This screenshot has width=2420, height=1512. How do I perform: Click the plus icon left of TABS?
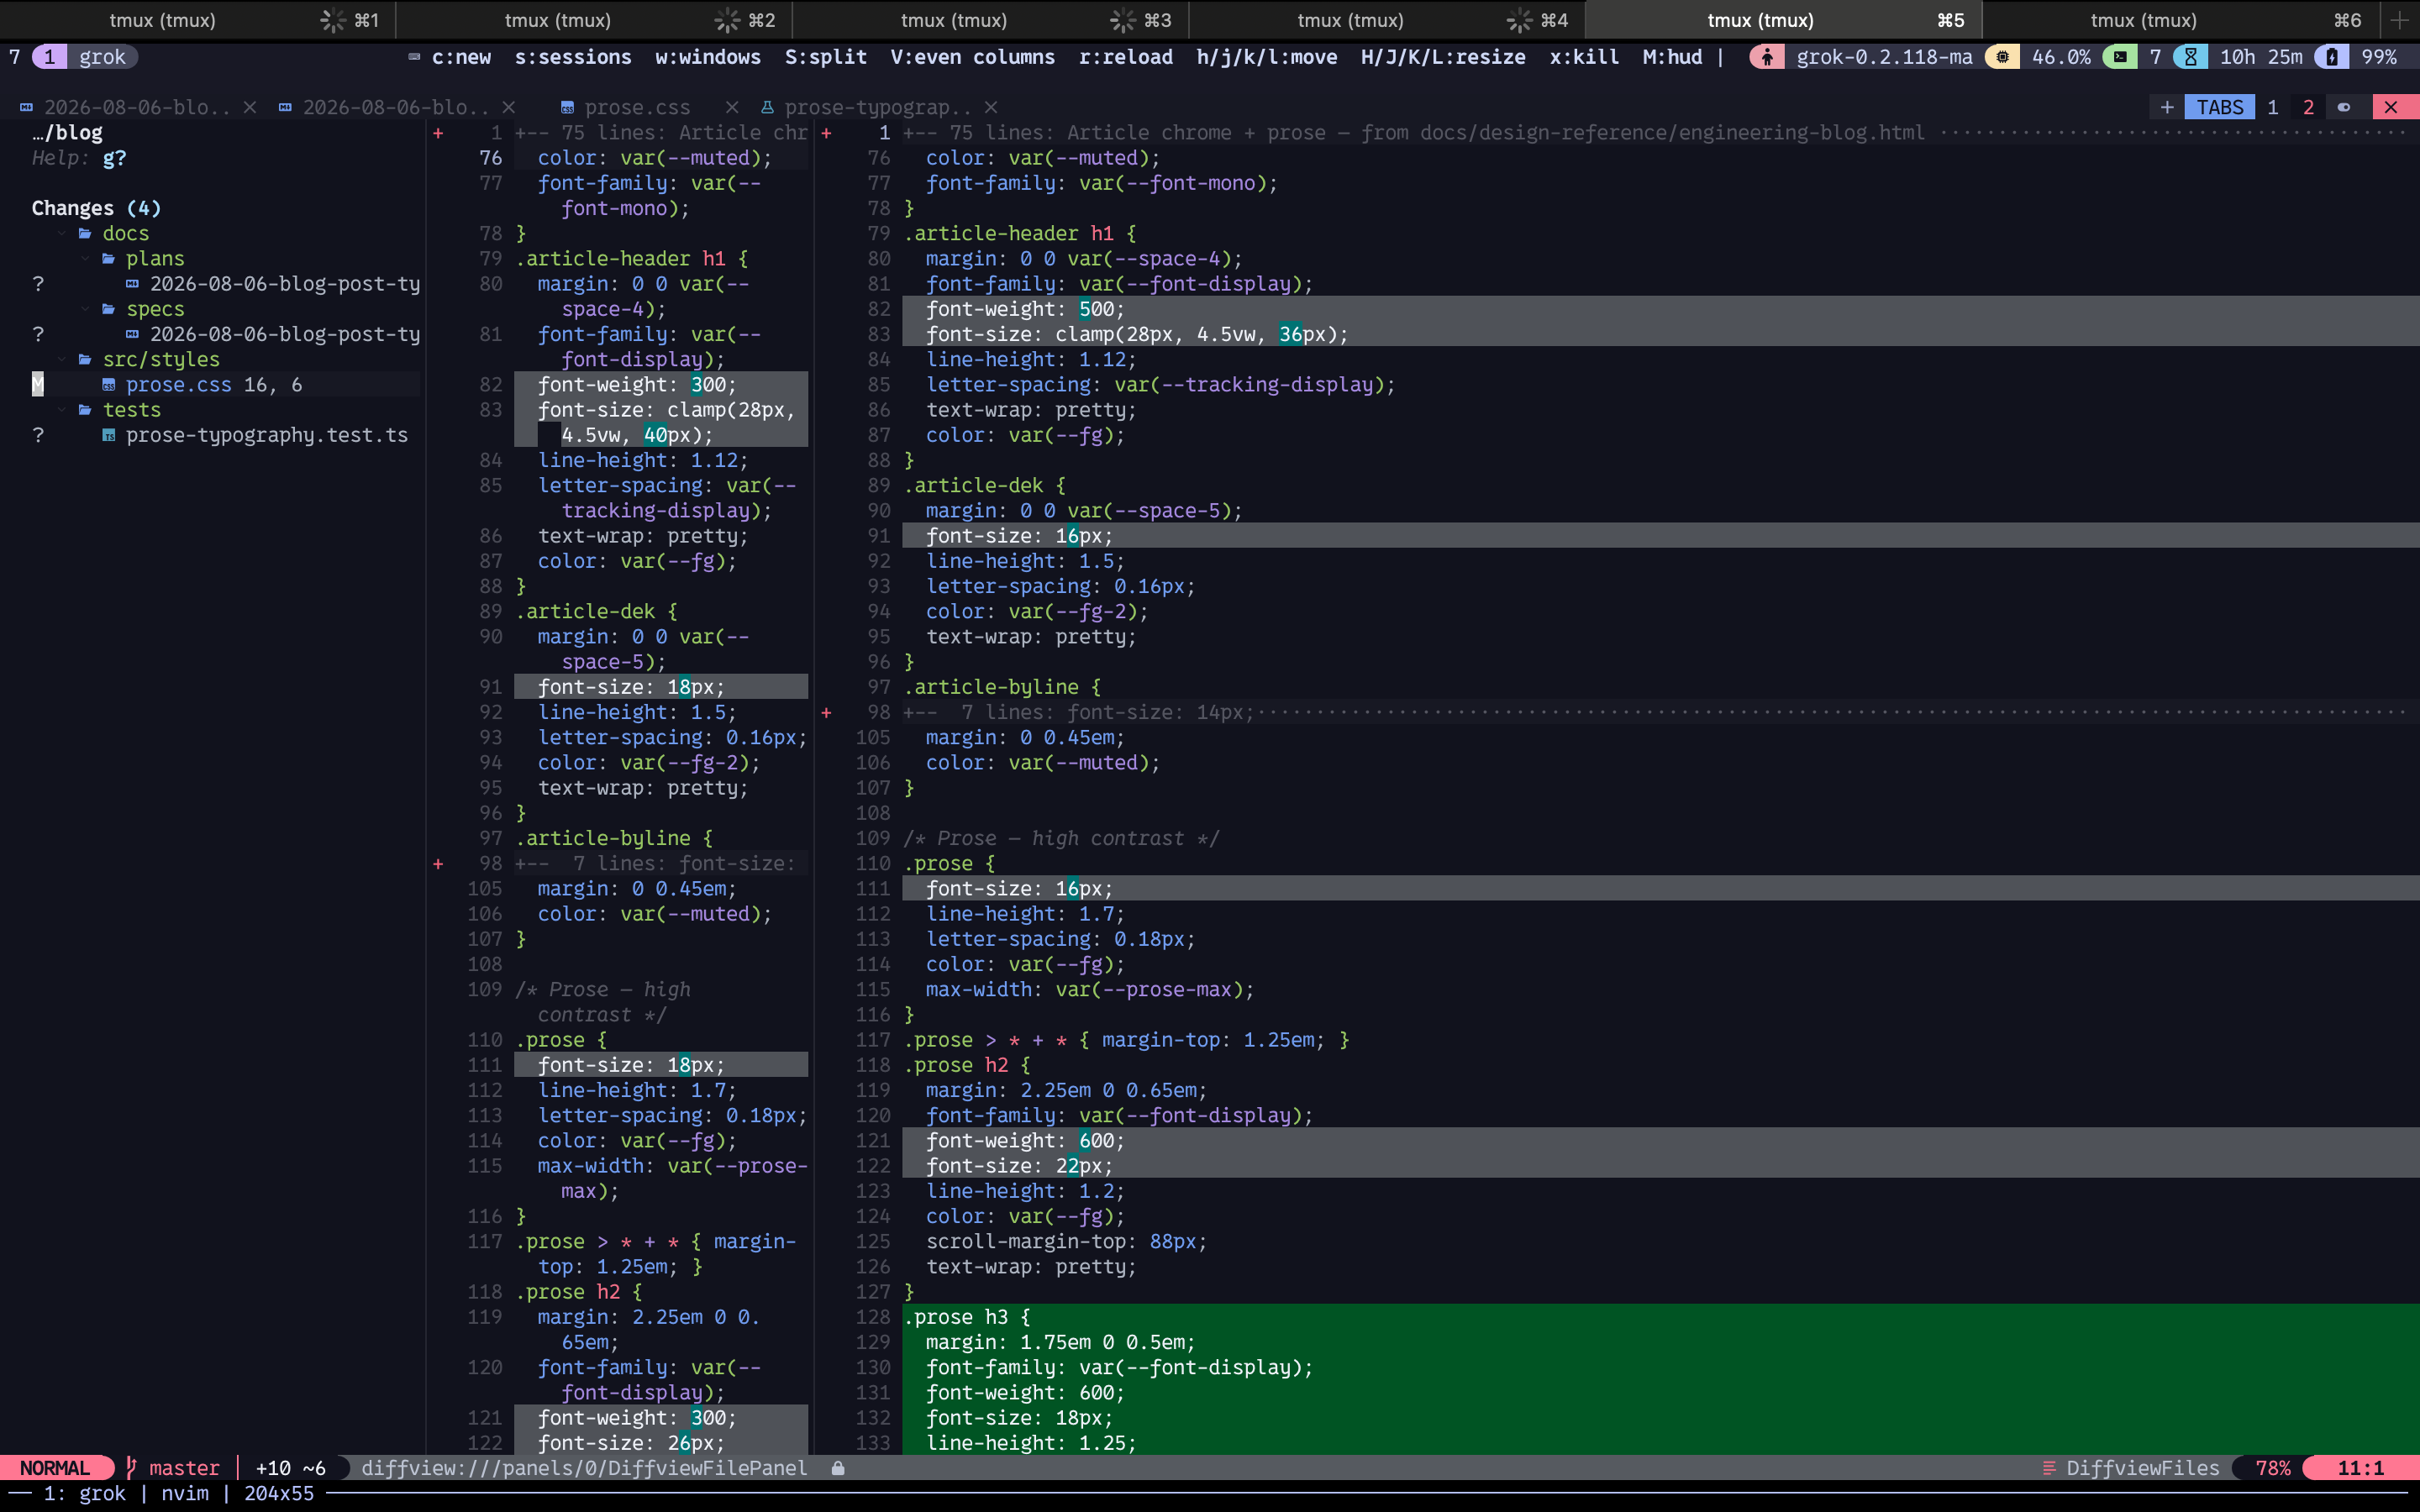[x=2167, y=107]
